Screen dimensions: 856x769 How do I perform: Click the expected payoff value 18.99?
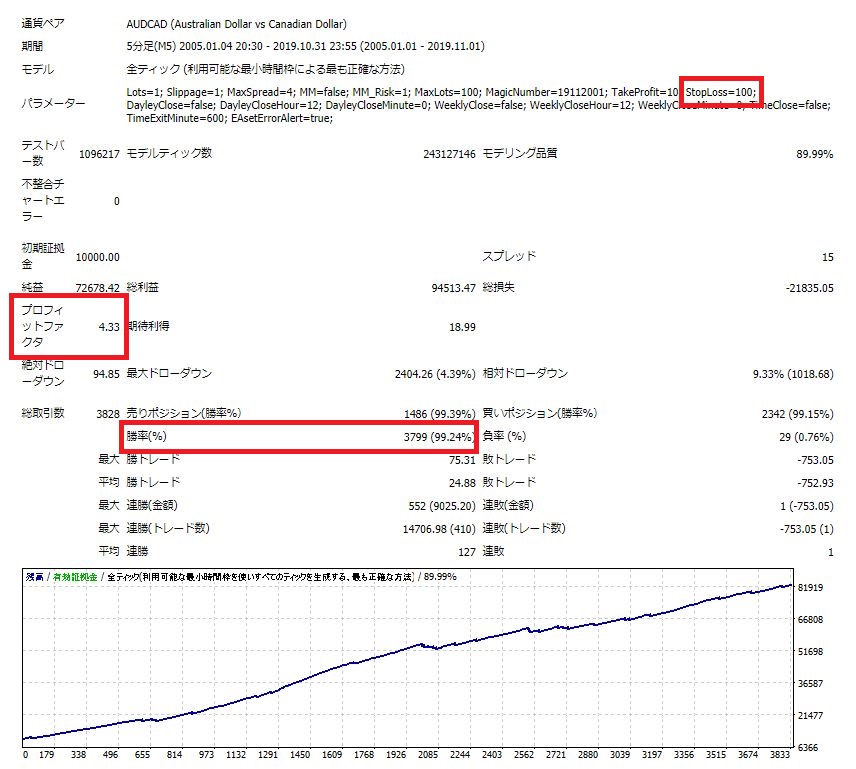pyautogui.click(x=462, y=327)
